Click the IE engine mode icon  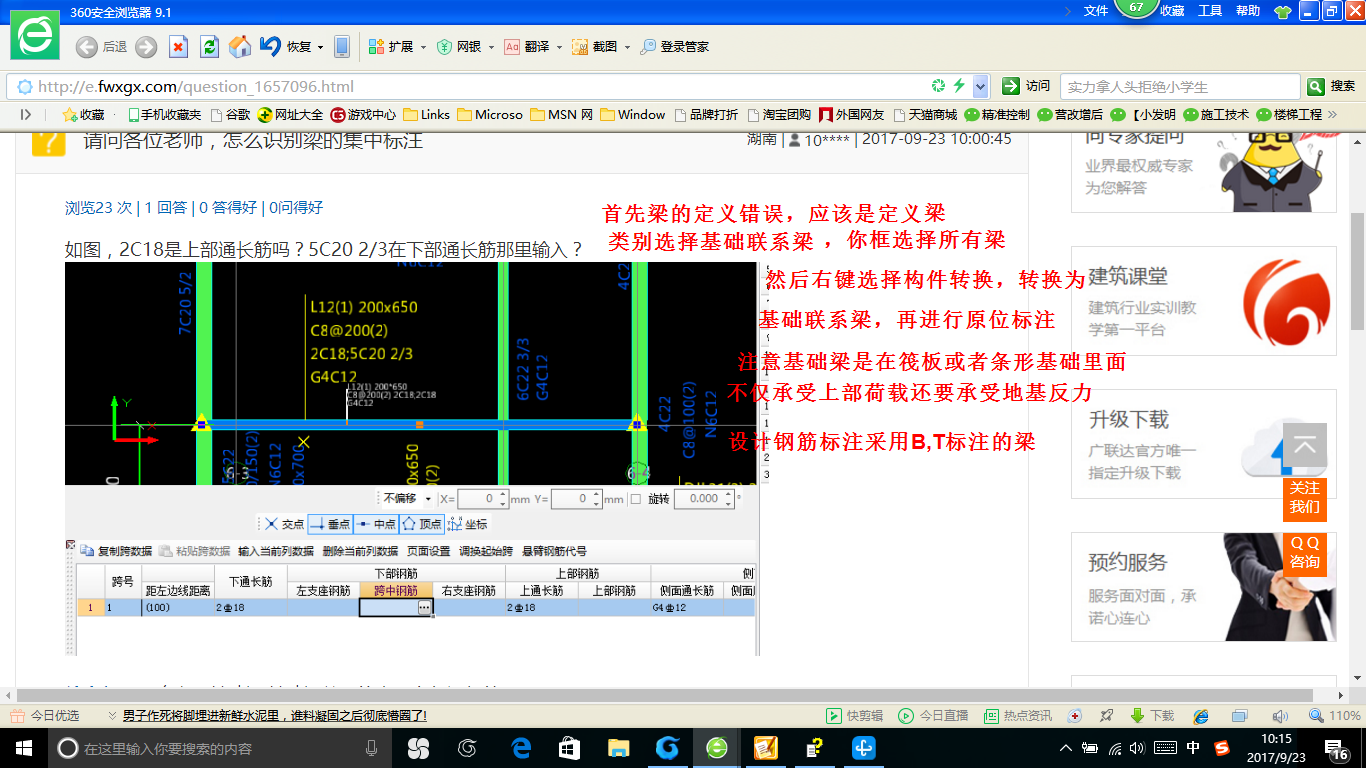(x=1202, y=716)
